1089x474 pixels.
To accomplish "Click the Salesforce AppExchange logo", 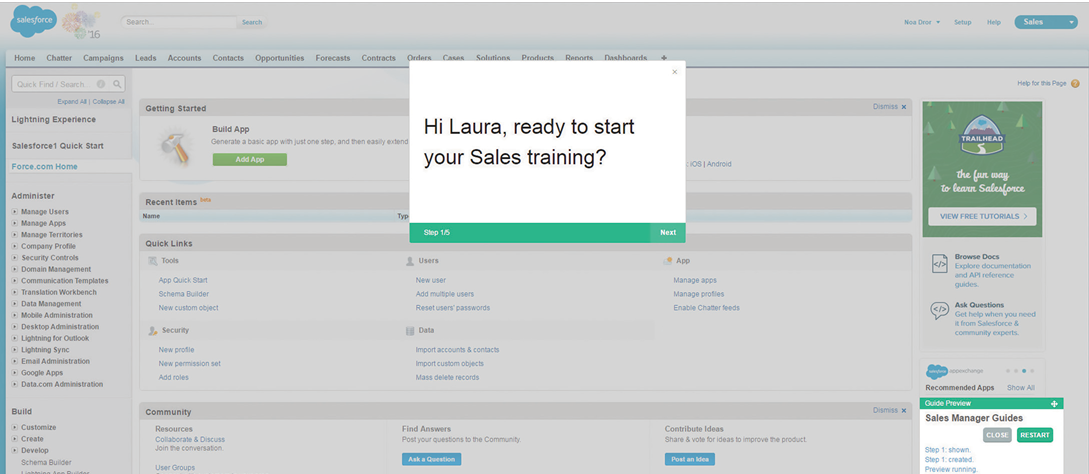I will [x=937, y=371].
